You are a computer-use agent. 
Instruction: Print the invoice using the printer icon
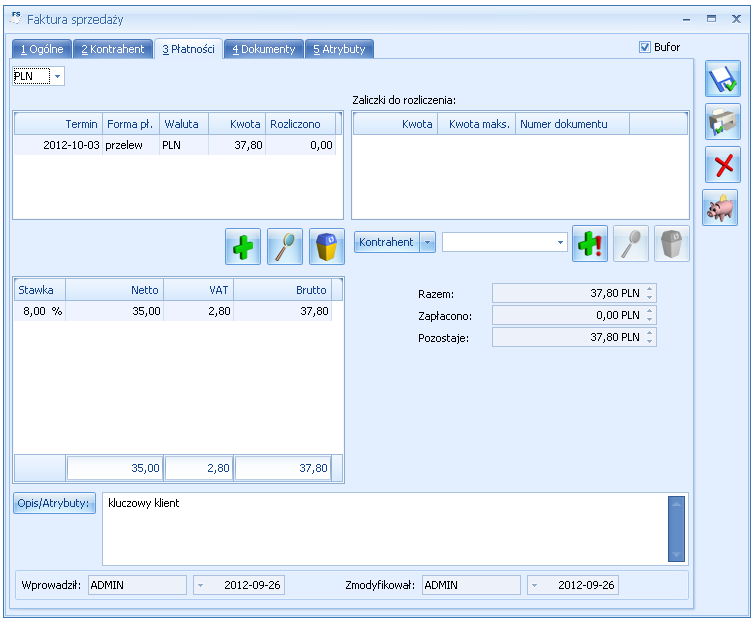click(723, 122)
